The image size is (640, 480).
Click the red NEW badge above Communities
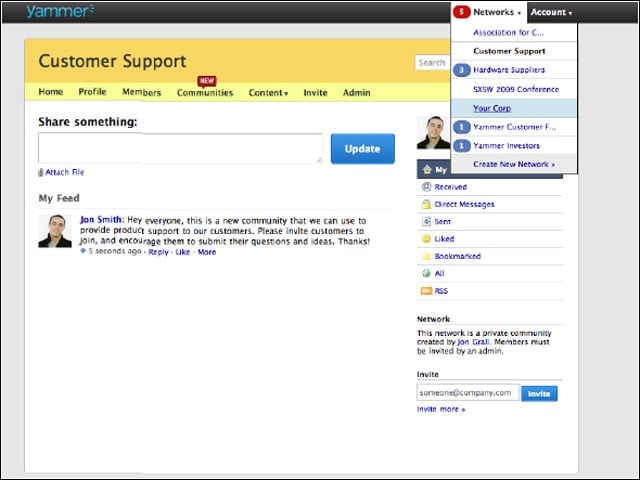point(207,81)
